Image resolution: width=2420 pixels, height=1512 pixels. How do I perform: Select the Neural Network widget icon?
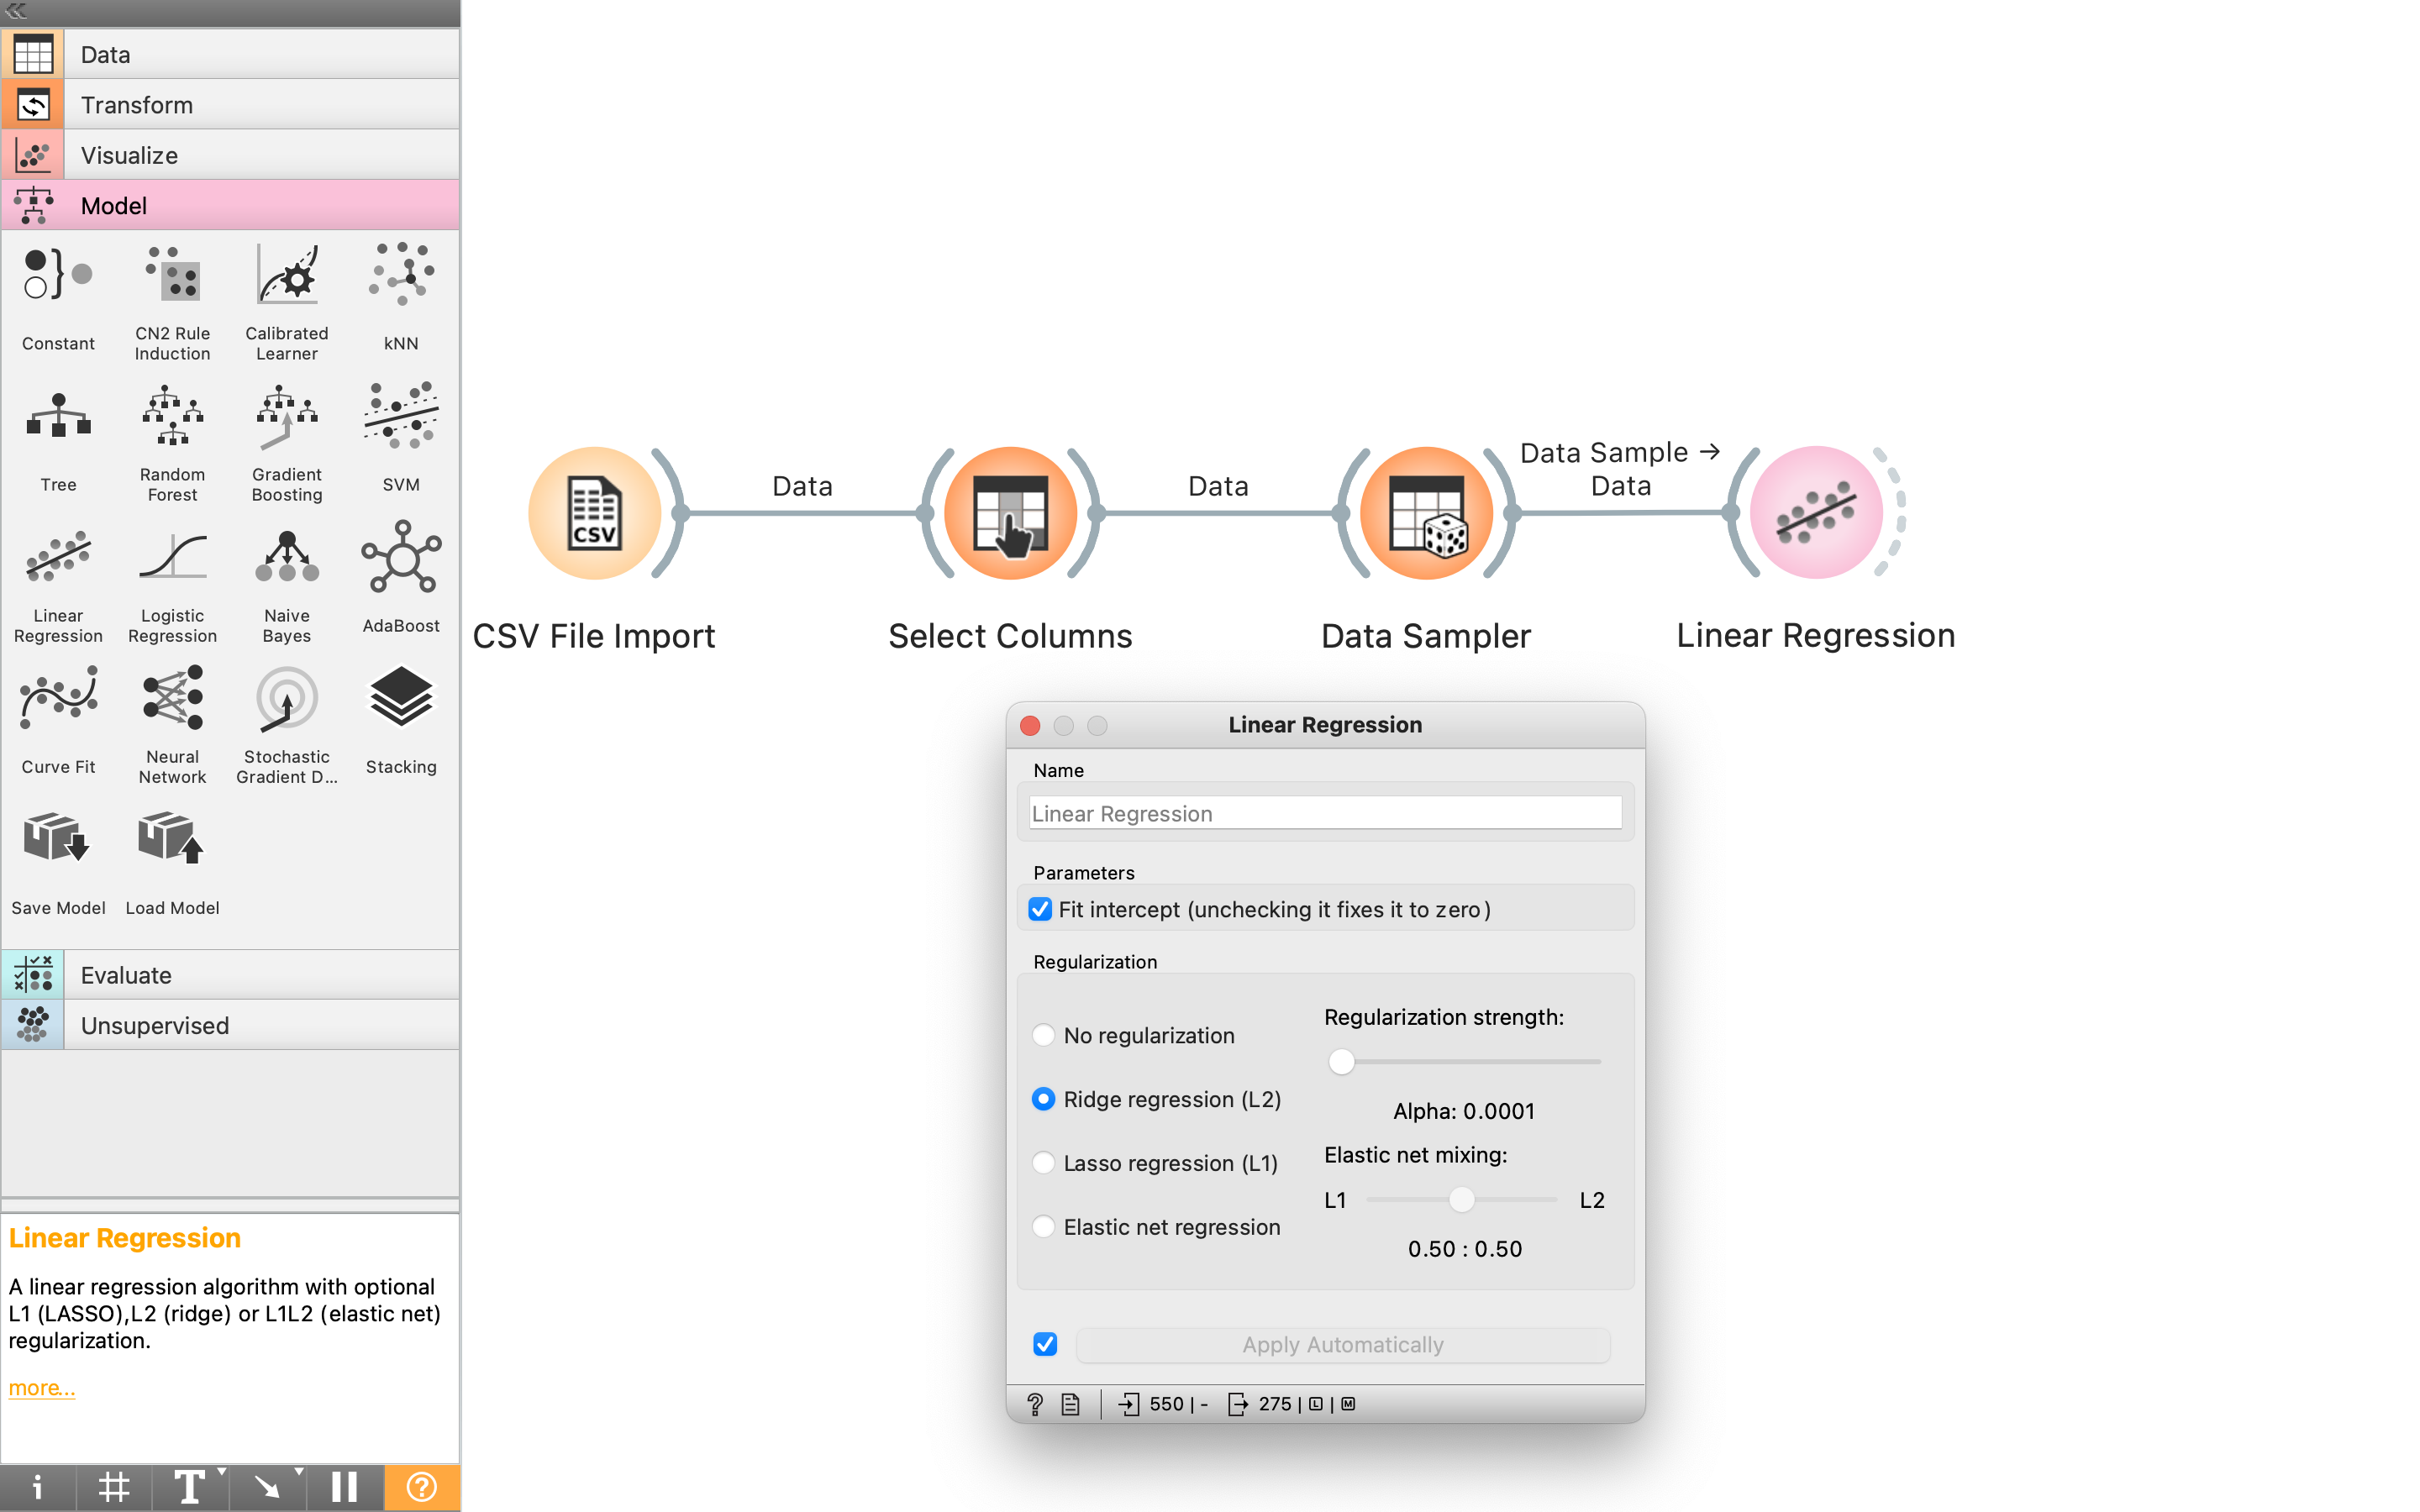pos(171,698)
